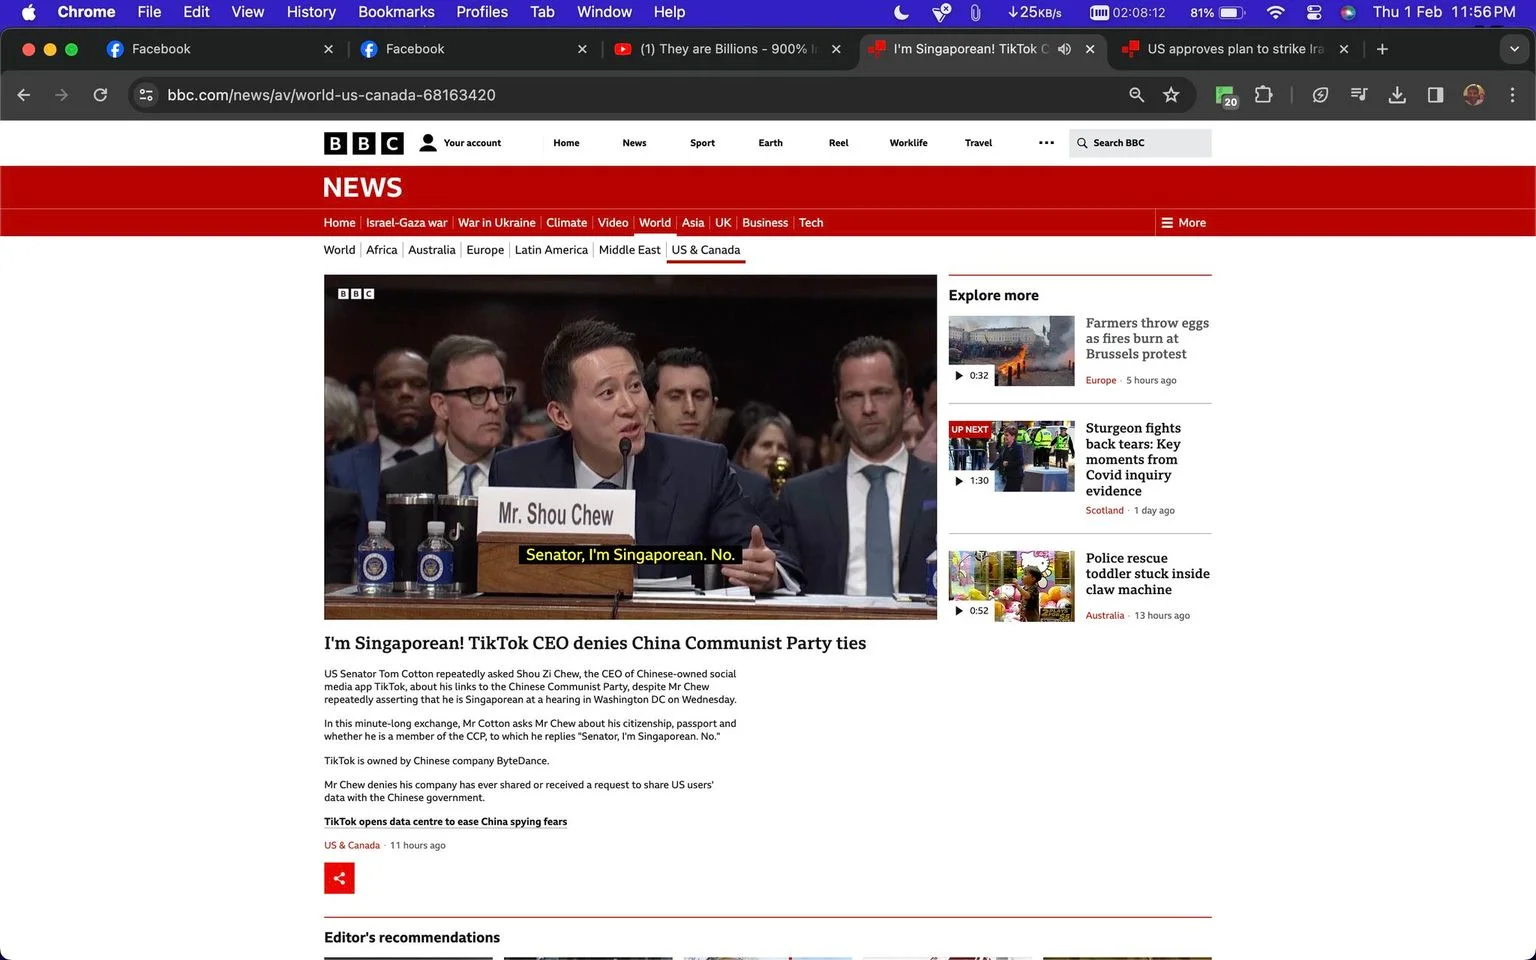The width and height of the screenshot is (1536, 960).
Task: Open Your account profile icon
Action: coord(428,143)
